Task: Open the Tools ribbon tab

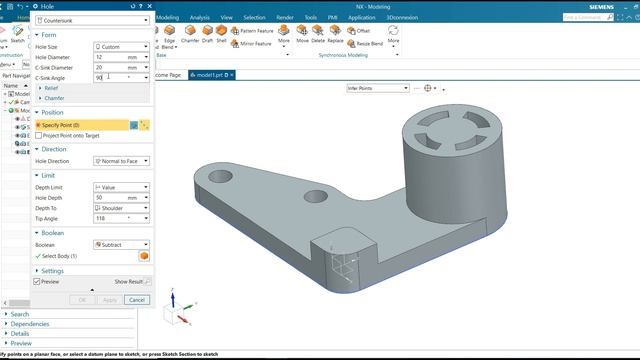Action: click(x=311, y=18)
